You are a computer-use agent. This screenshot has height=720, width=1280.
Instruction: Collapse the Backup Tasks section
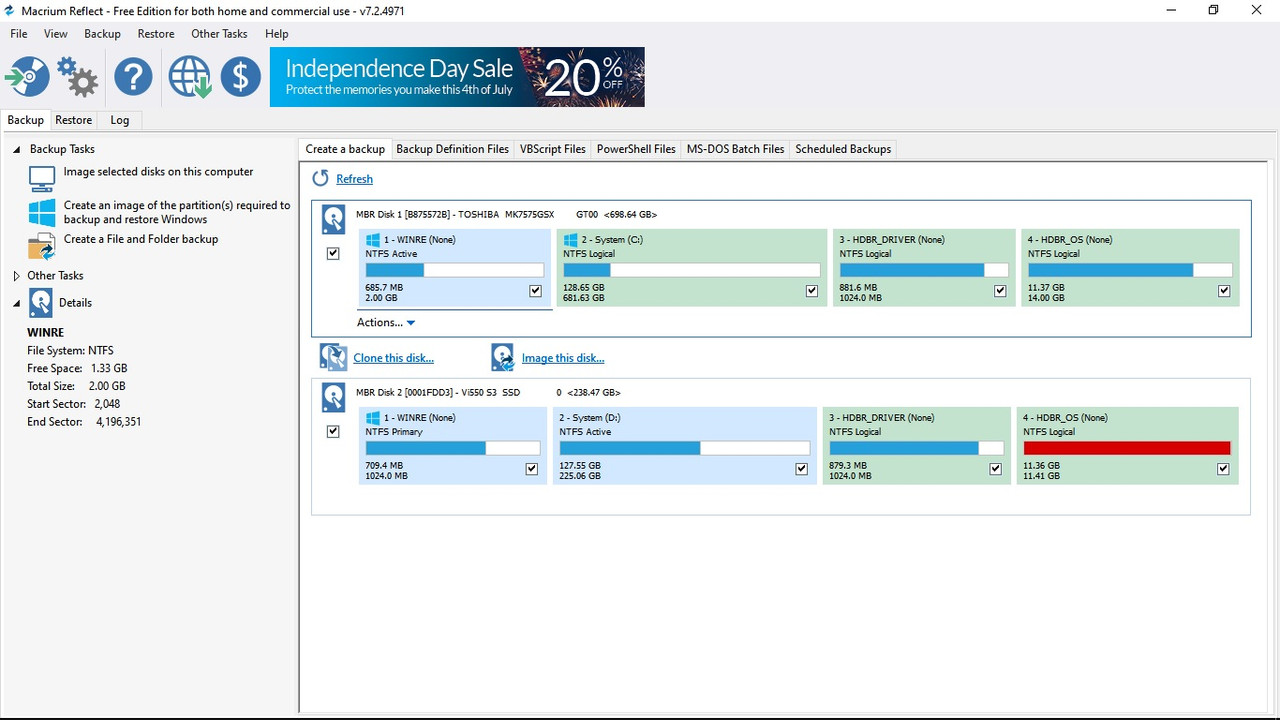(16, 149)
